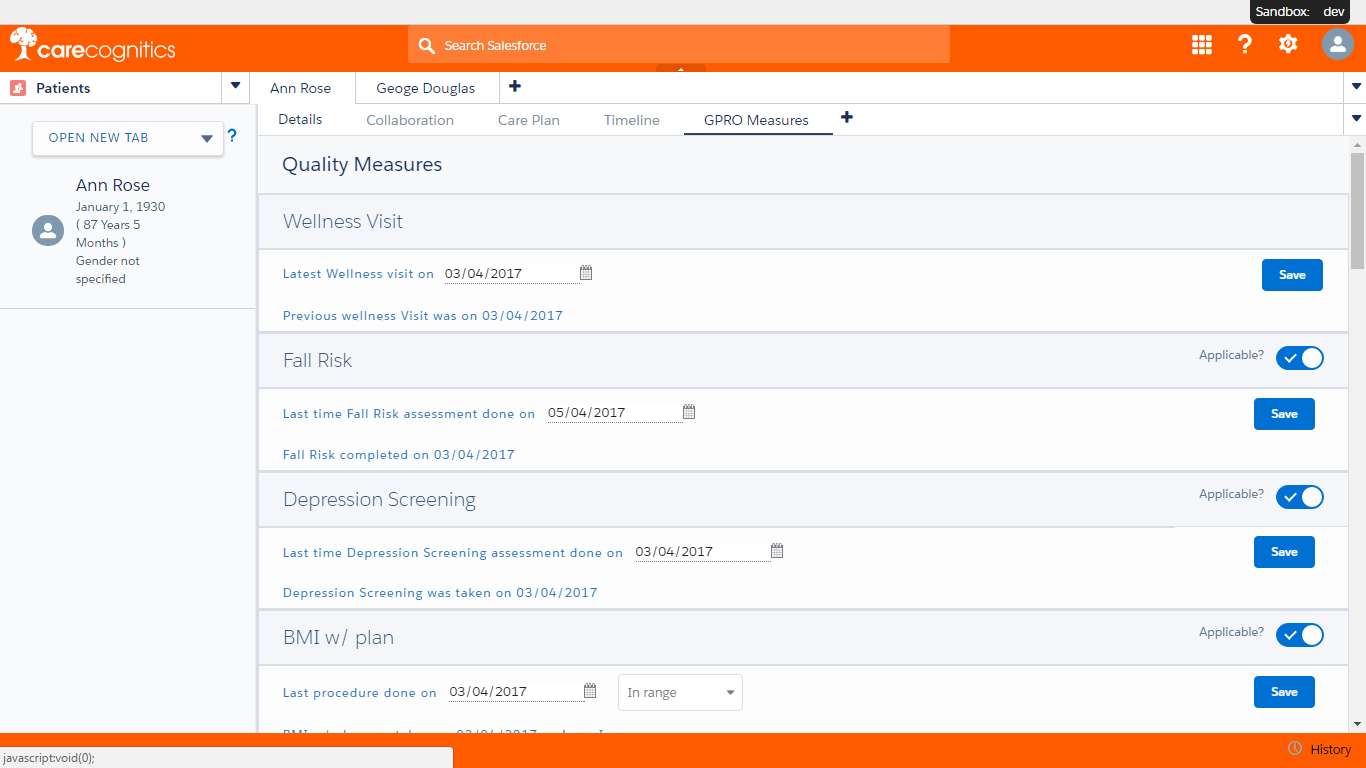The height and width of the screenshot is (768, 1366).
Task: Click the Help question mark icon in header
Action: (1244, 44)
